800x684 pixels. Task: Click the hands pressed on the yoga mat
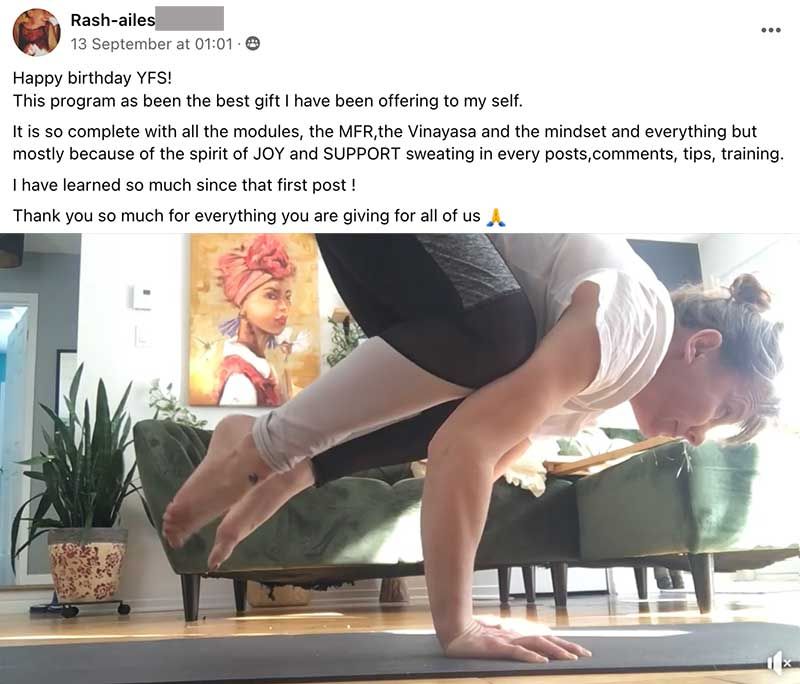click(x=515, y=640)
